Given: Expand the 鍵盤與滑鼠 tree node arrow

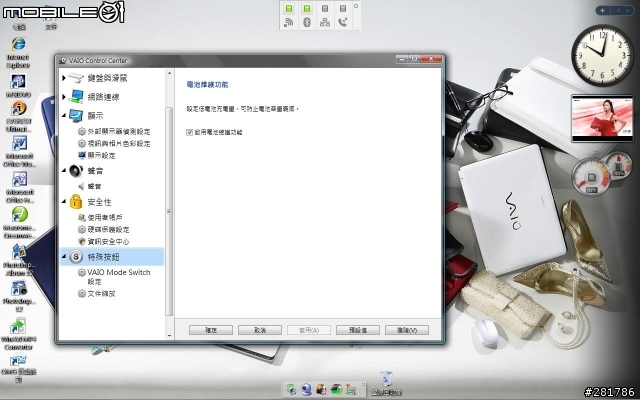Looking at the screenshot, I should pos(64,78).
